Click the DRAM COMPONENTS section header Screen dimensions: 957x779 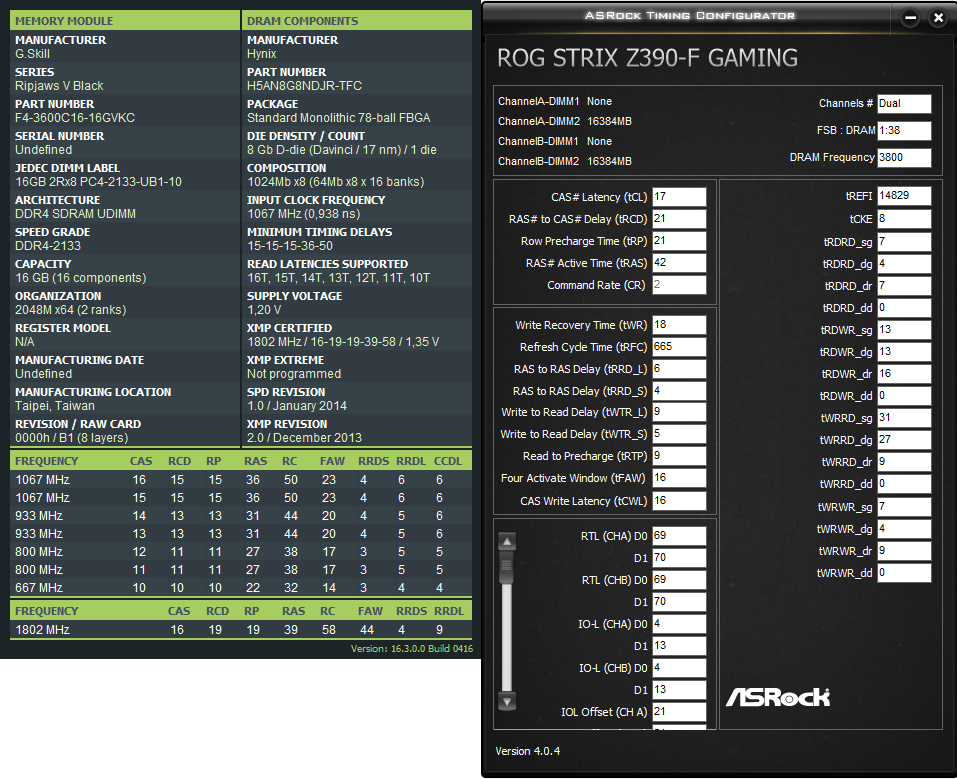pyautogui.click(x=357, y=21)
